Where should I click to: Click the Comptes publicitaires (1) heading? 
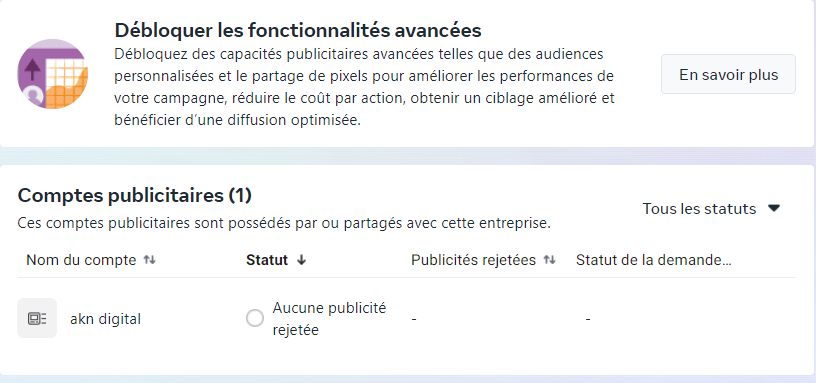135,195
